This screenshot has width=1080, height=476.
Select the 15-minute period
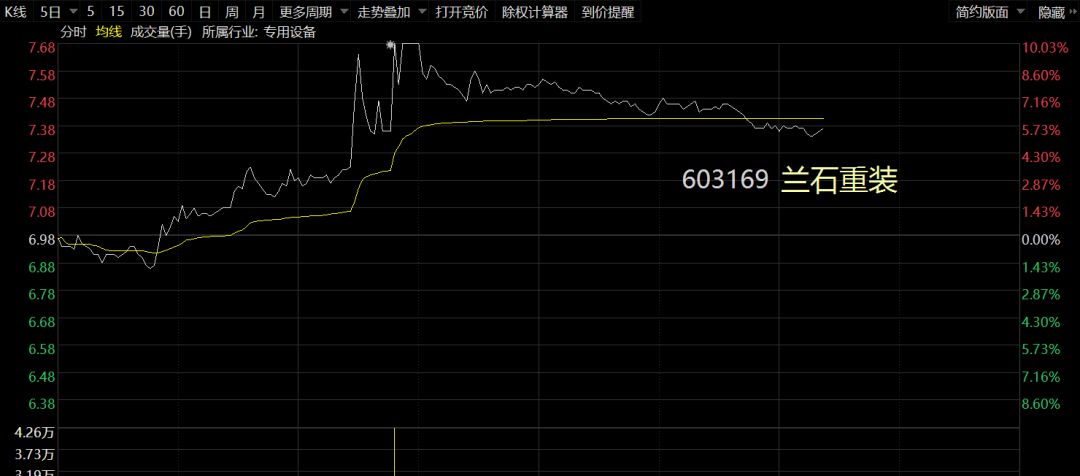[117, 12]
